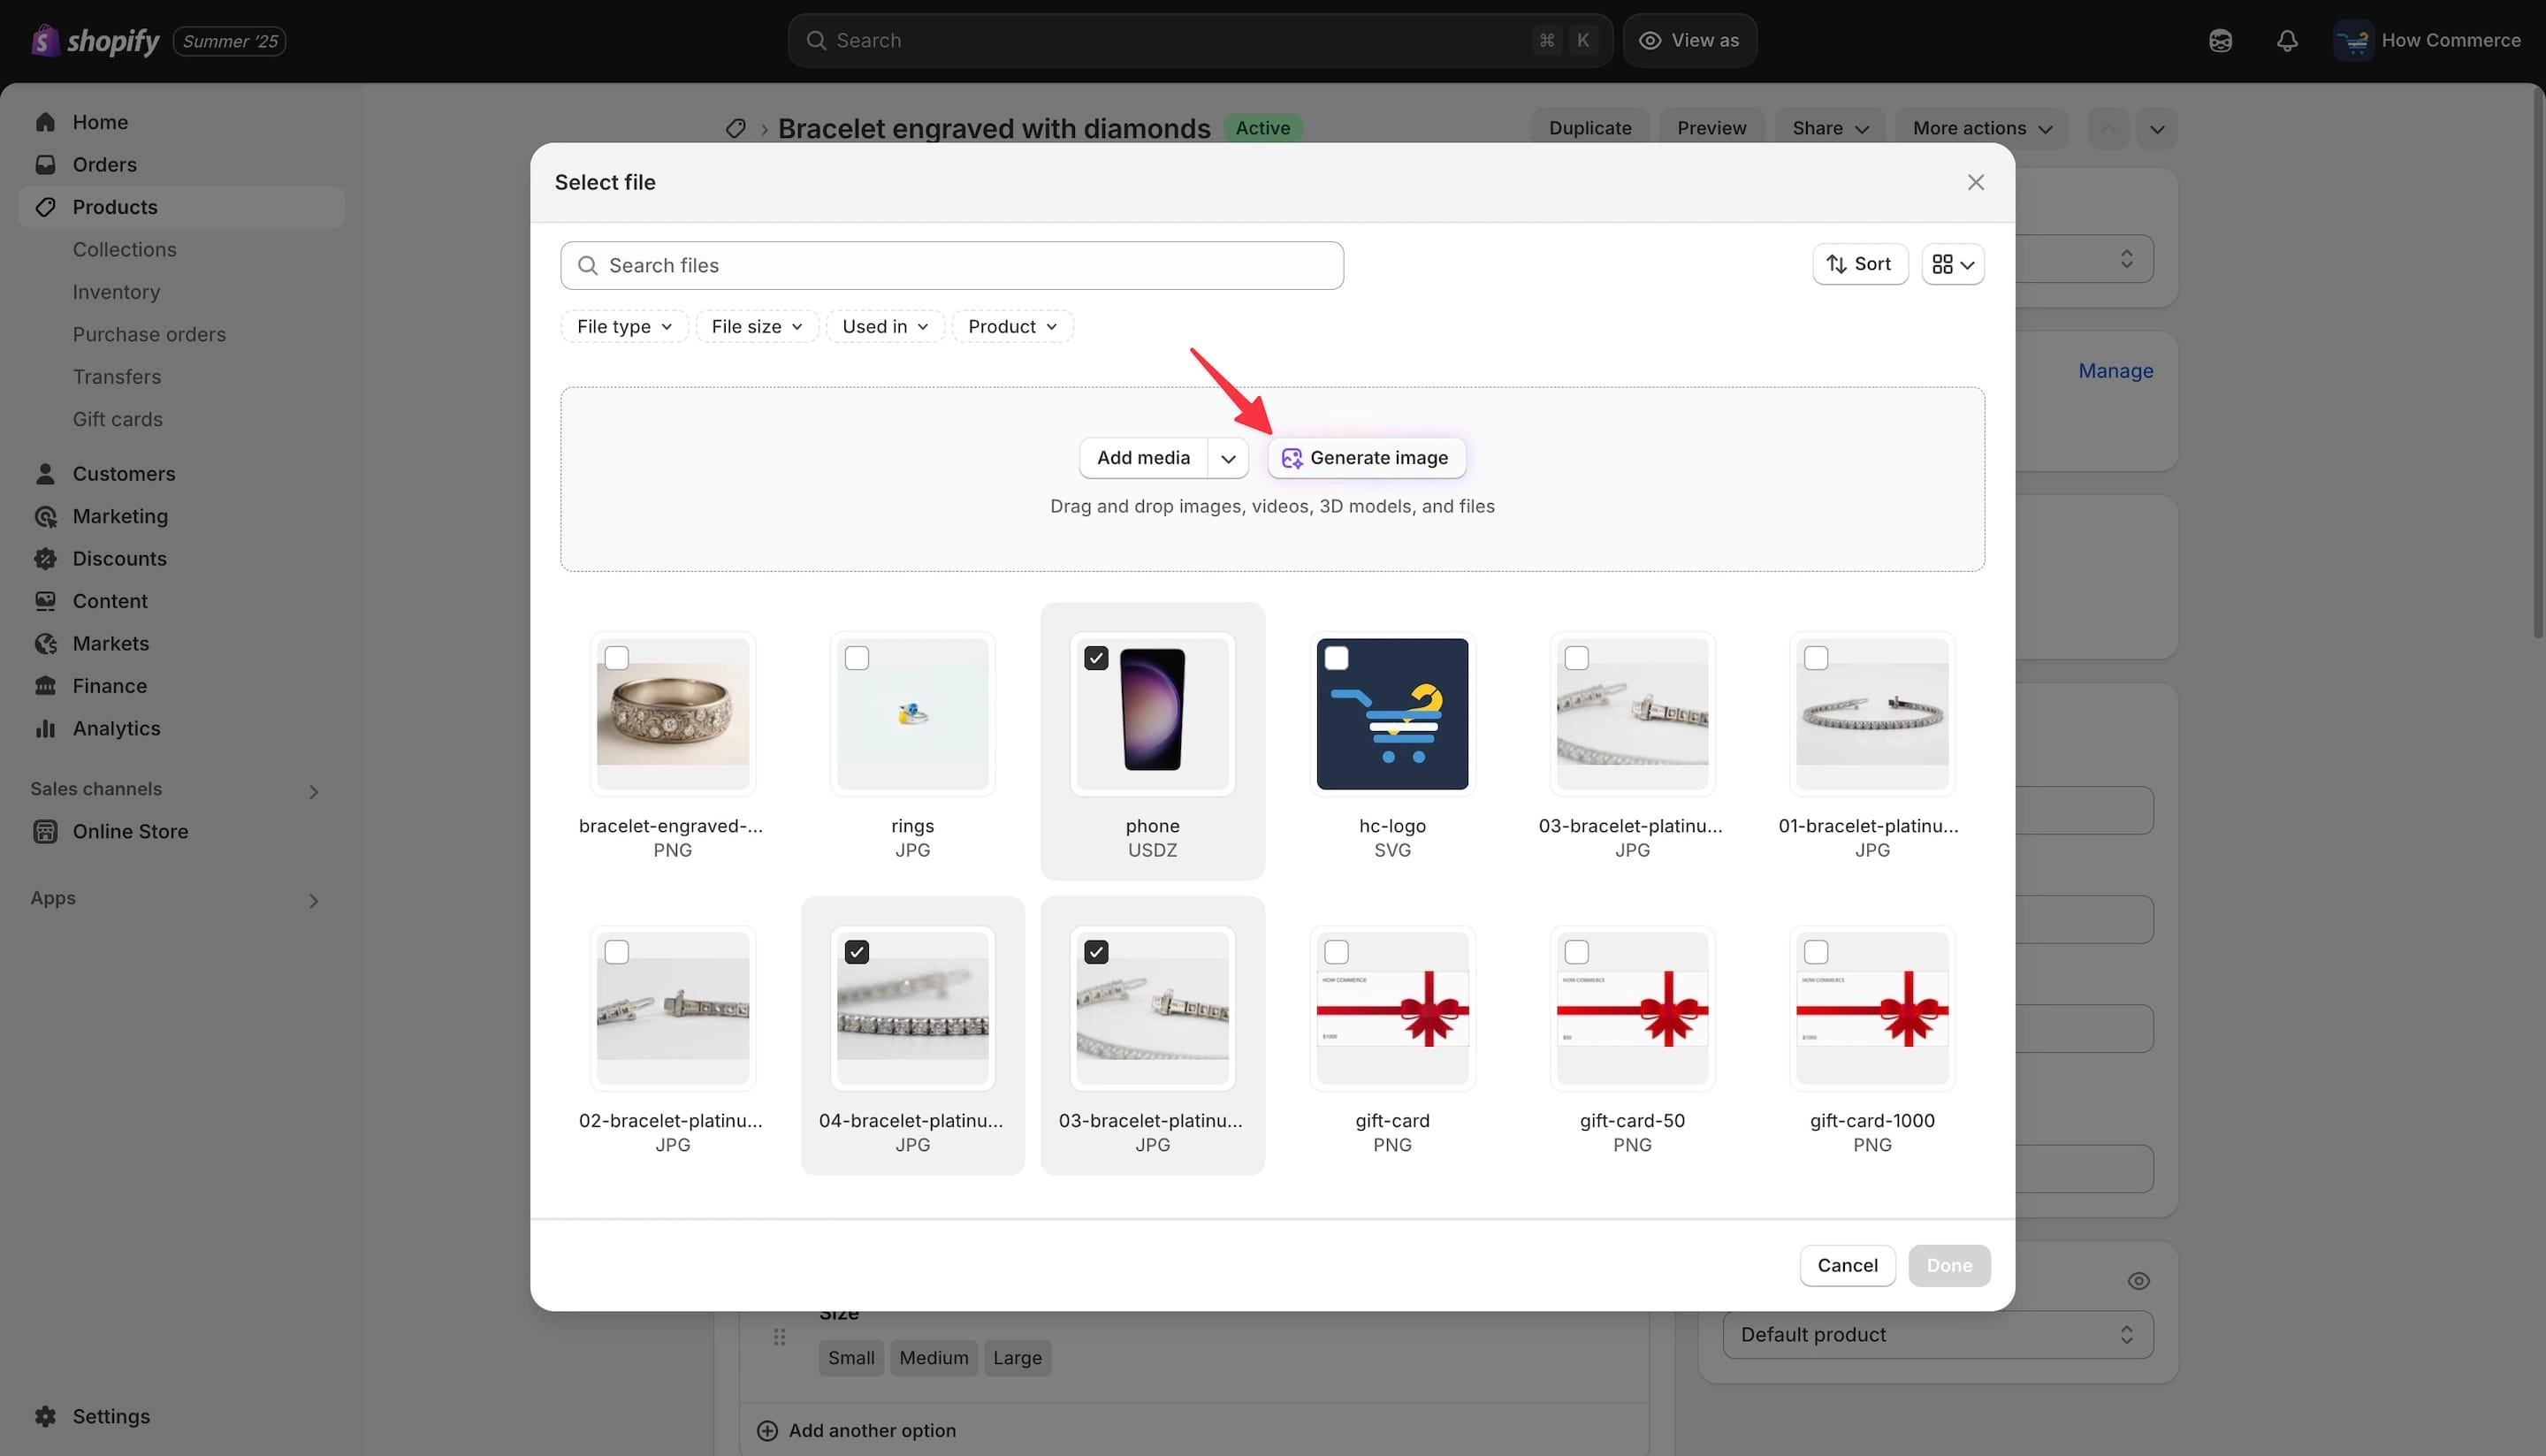Click the Online Store icon
This screenshot has width=2546, height=1456.
(45, 831)
